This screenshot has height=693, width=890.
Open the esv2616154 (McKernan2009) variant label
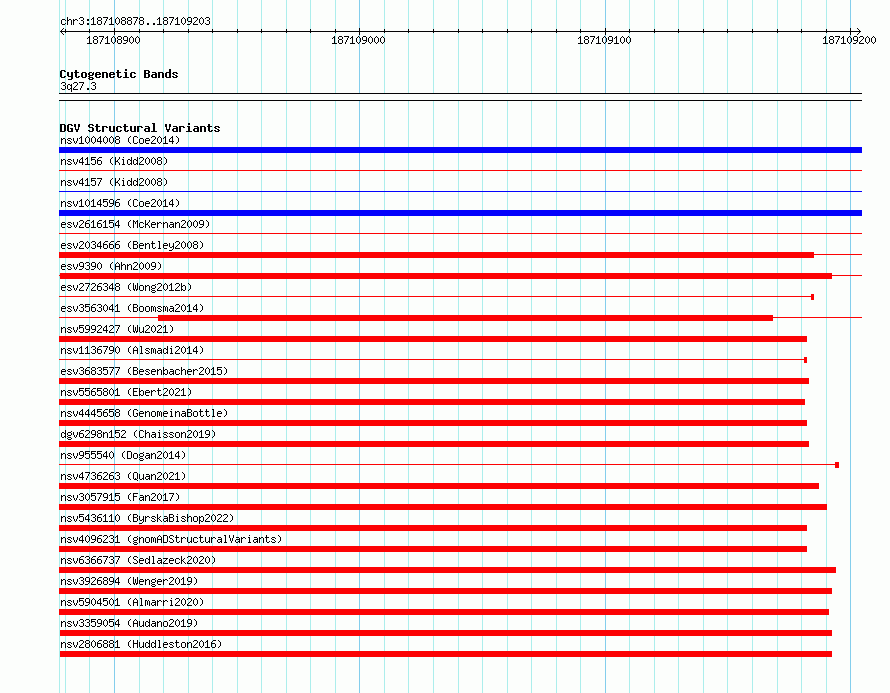pyautogui.click(x=135, y=224)
